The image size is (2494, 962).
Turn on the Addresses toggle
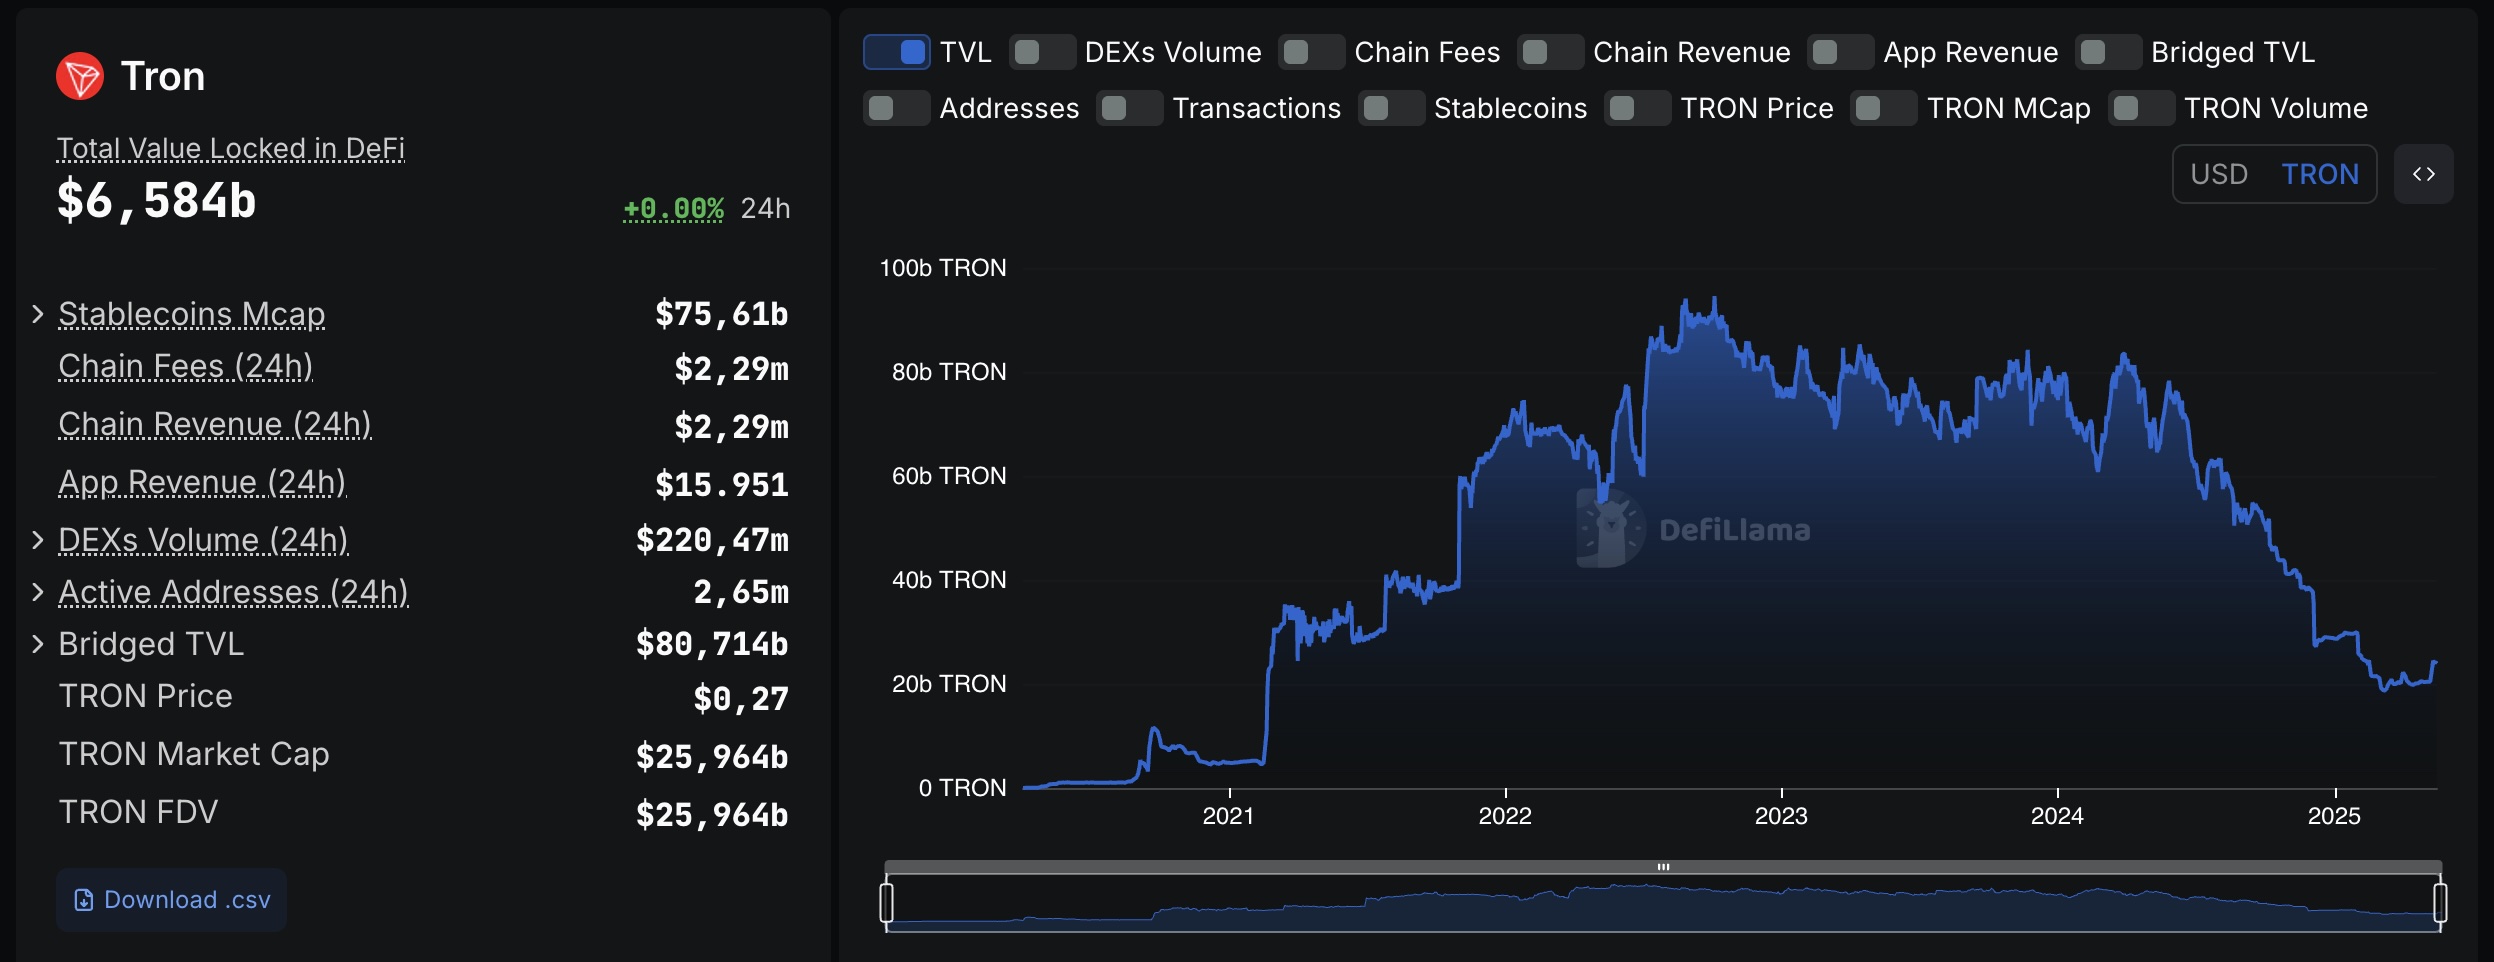[x=897, y=108]
